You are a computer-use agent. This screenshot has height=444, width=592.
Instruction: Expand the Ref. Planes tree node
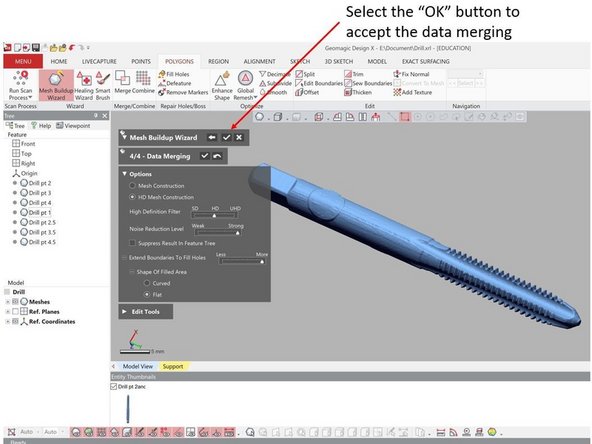coord(7,311)
